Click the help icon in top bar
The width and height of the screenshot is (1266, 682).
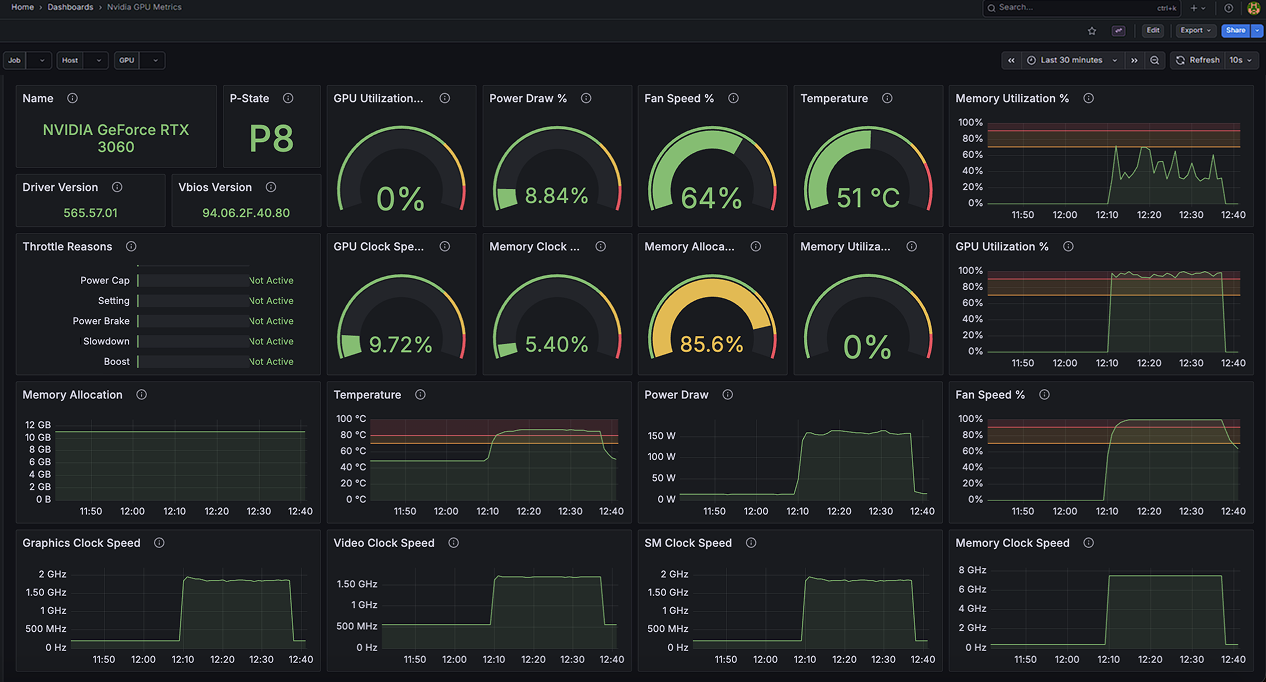click(1229, 7)
